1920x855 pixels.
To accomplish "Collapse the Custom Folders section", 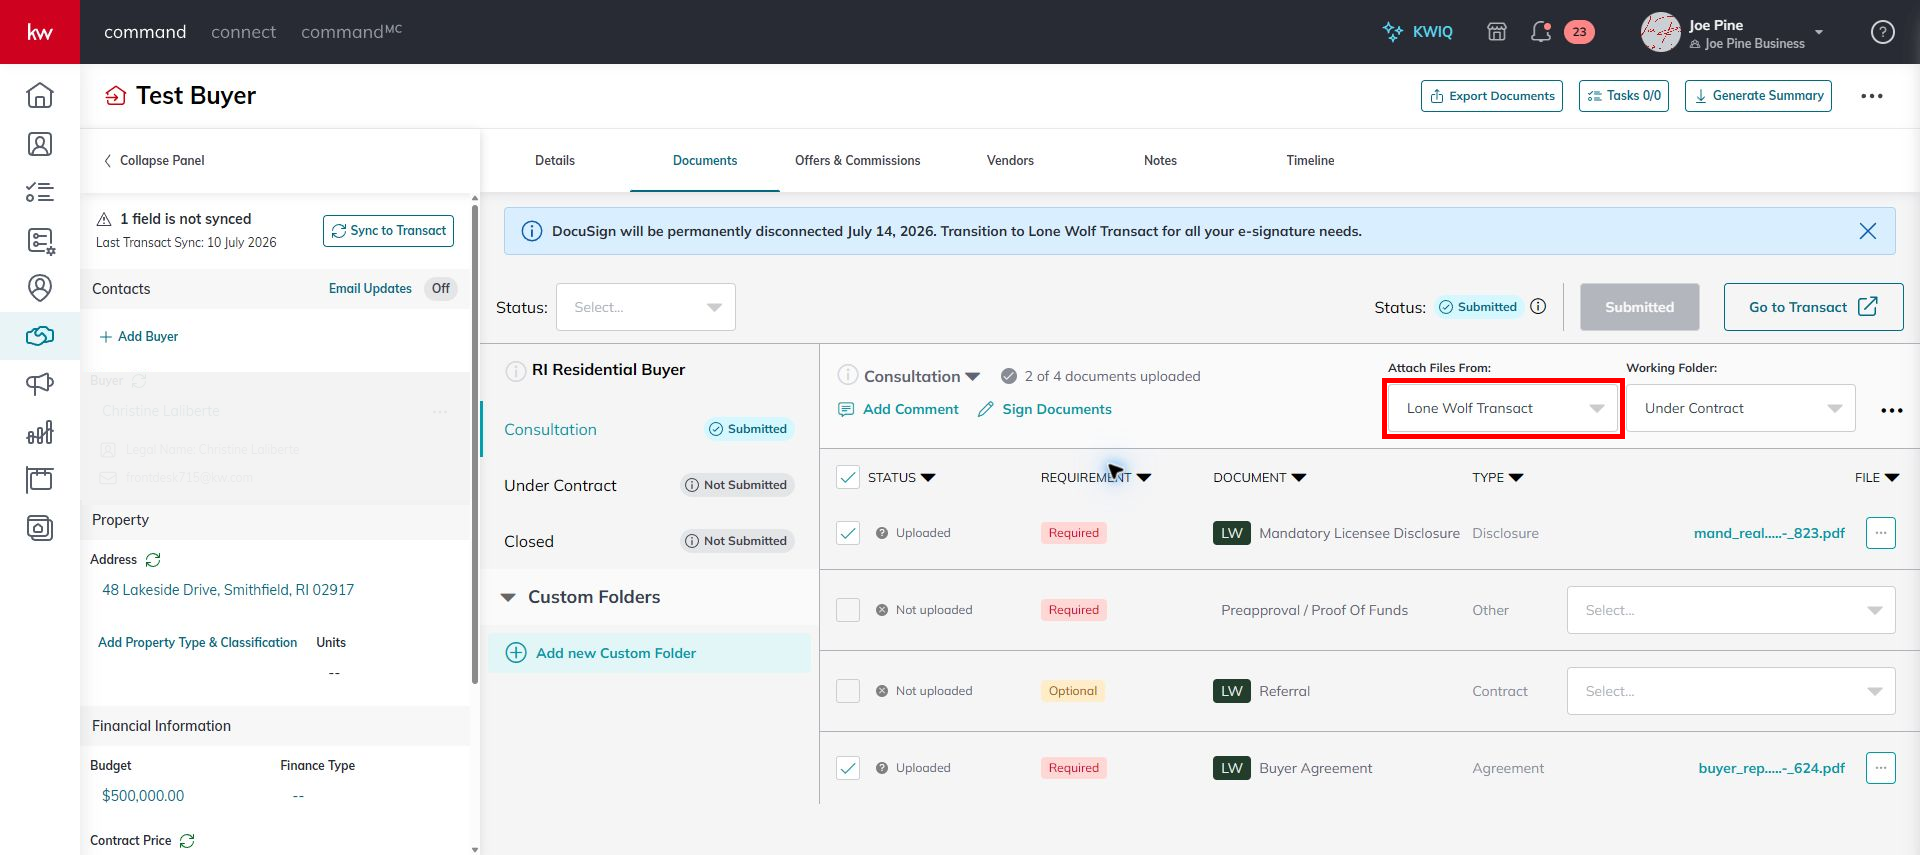I will click(x=508, y=597).
